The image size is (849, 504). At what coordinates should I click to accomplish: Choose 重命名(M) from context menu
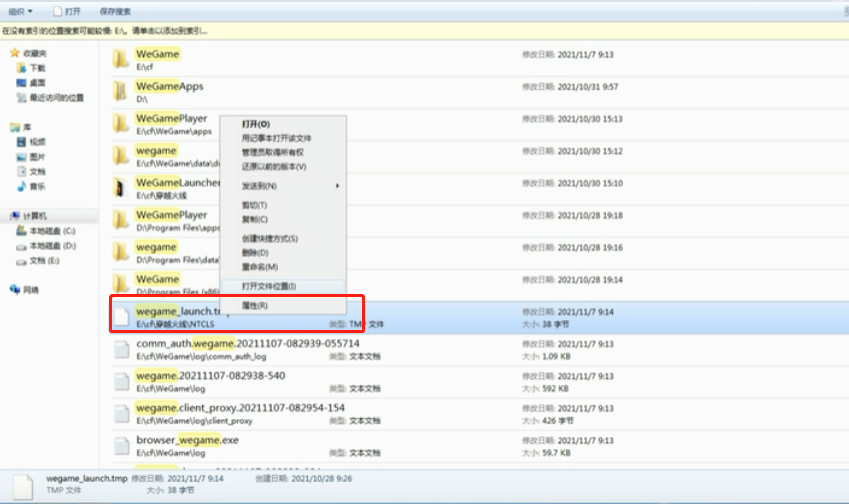283,267
